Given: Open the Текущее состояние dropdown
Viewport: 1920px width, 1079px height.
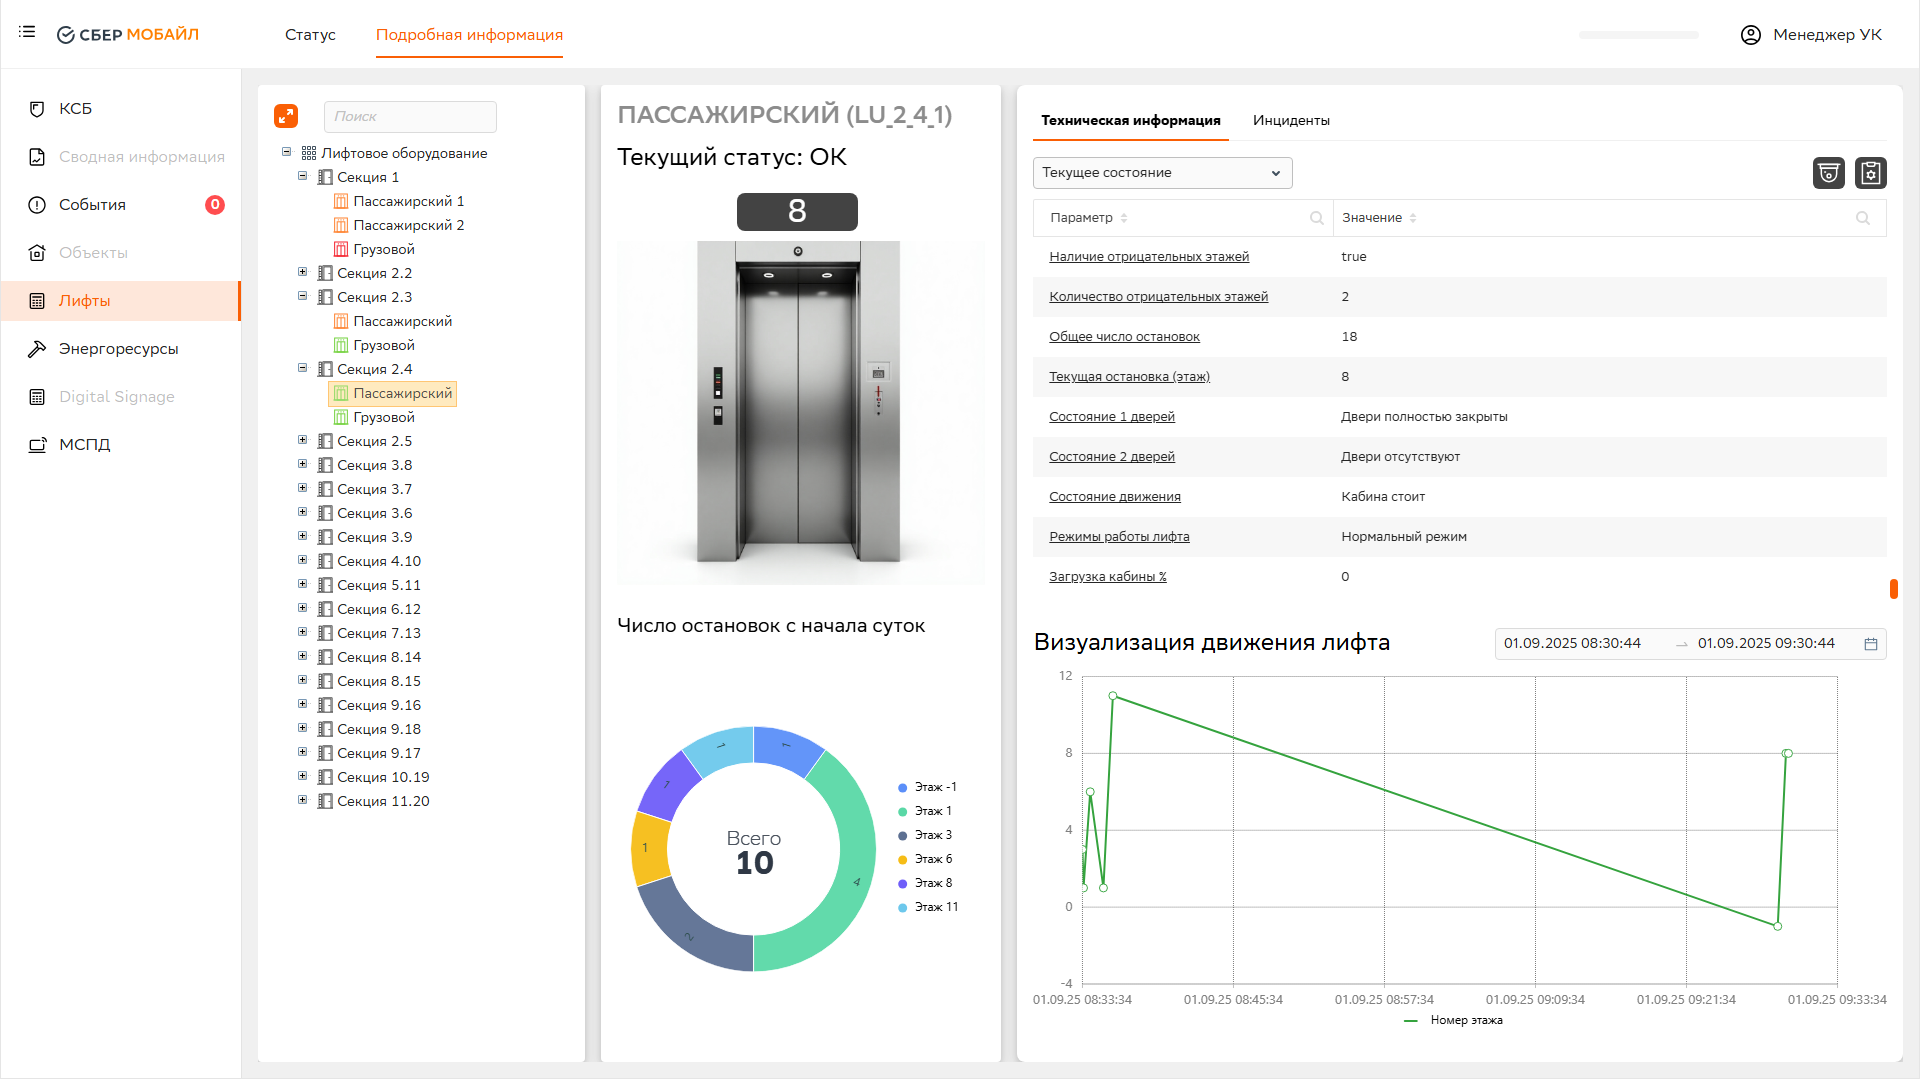Looking at the screenshot, I should pos(1162,173).
